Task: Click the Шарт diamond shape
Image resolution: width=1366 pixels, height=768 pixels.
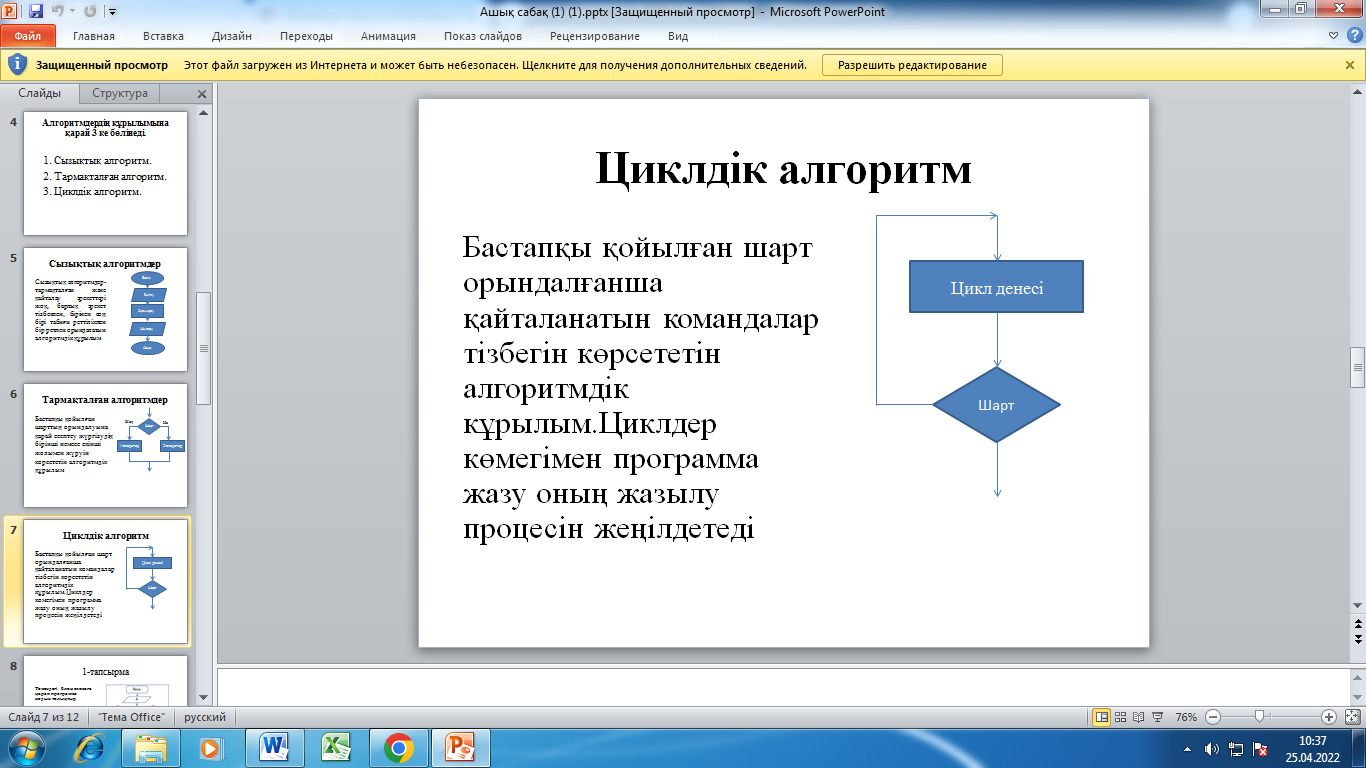Action: tap(997, 405)
